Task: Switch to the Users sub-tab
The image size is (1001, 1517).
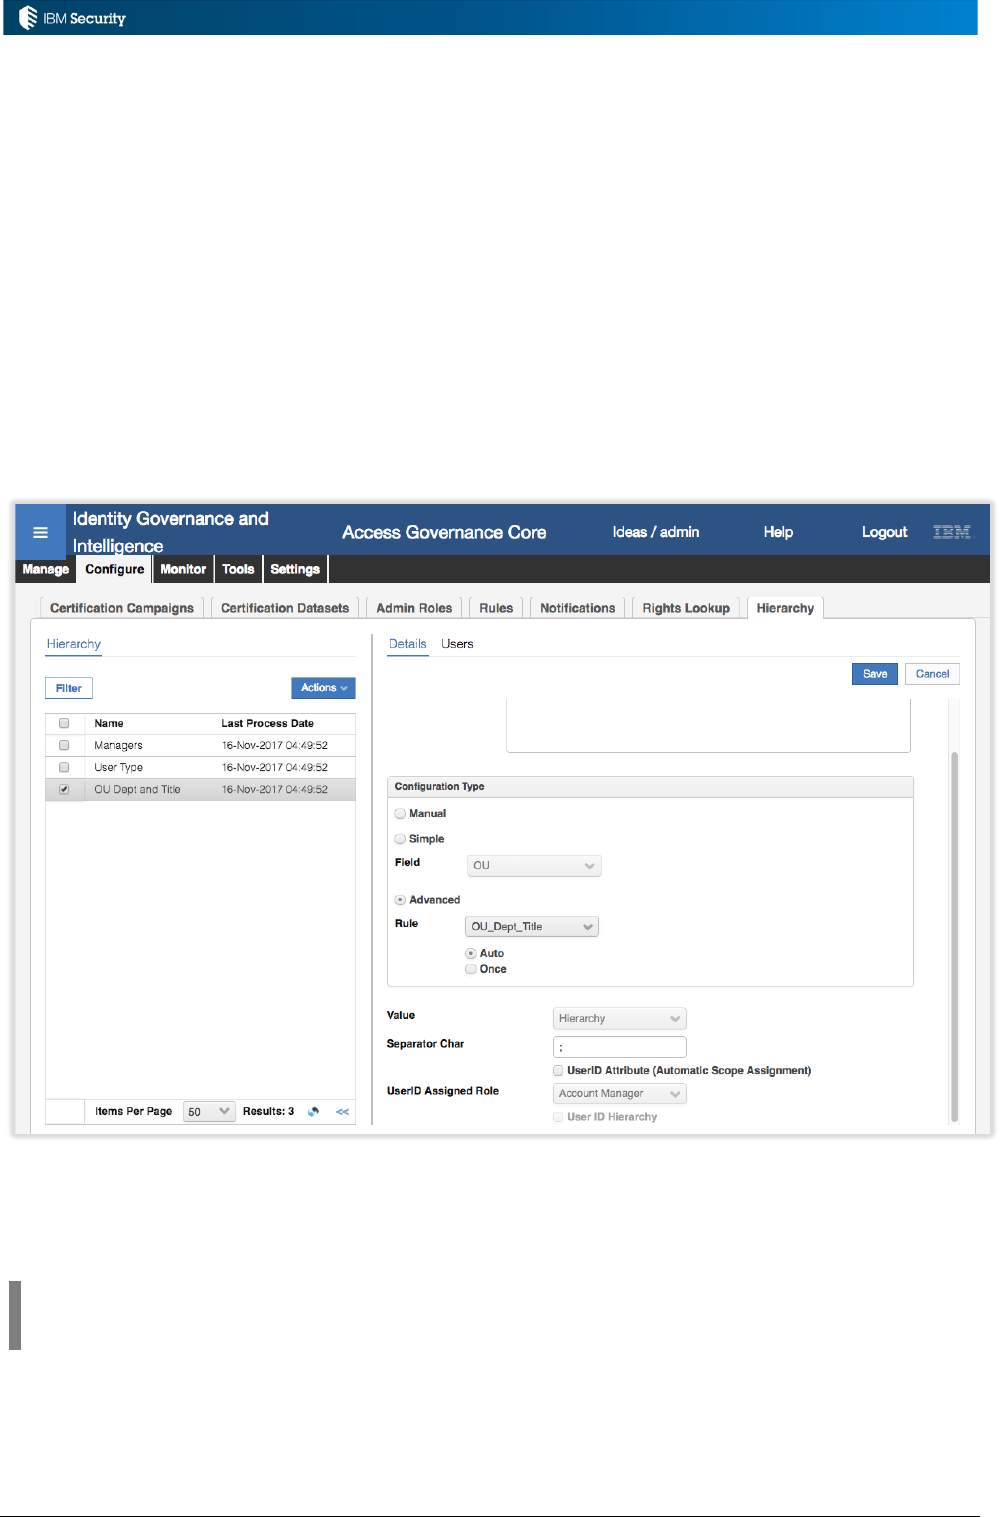Action: (457, 644)
